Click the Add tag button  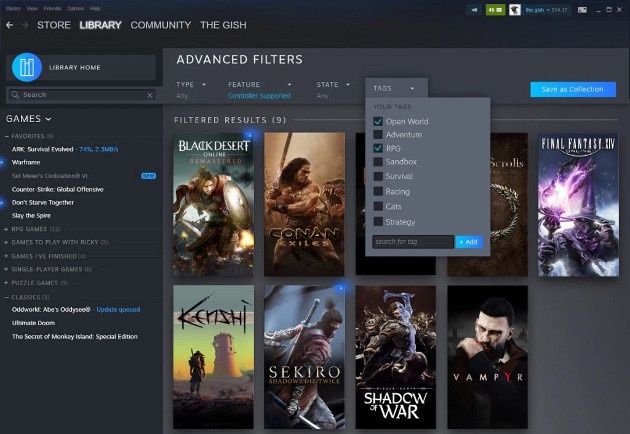click(x=469, y=242)
